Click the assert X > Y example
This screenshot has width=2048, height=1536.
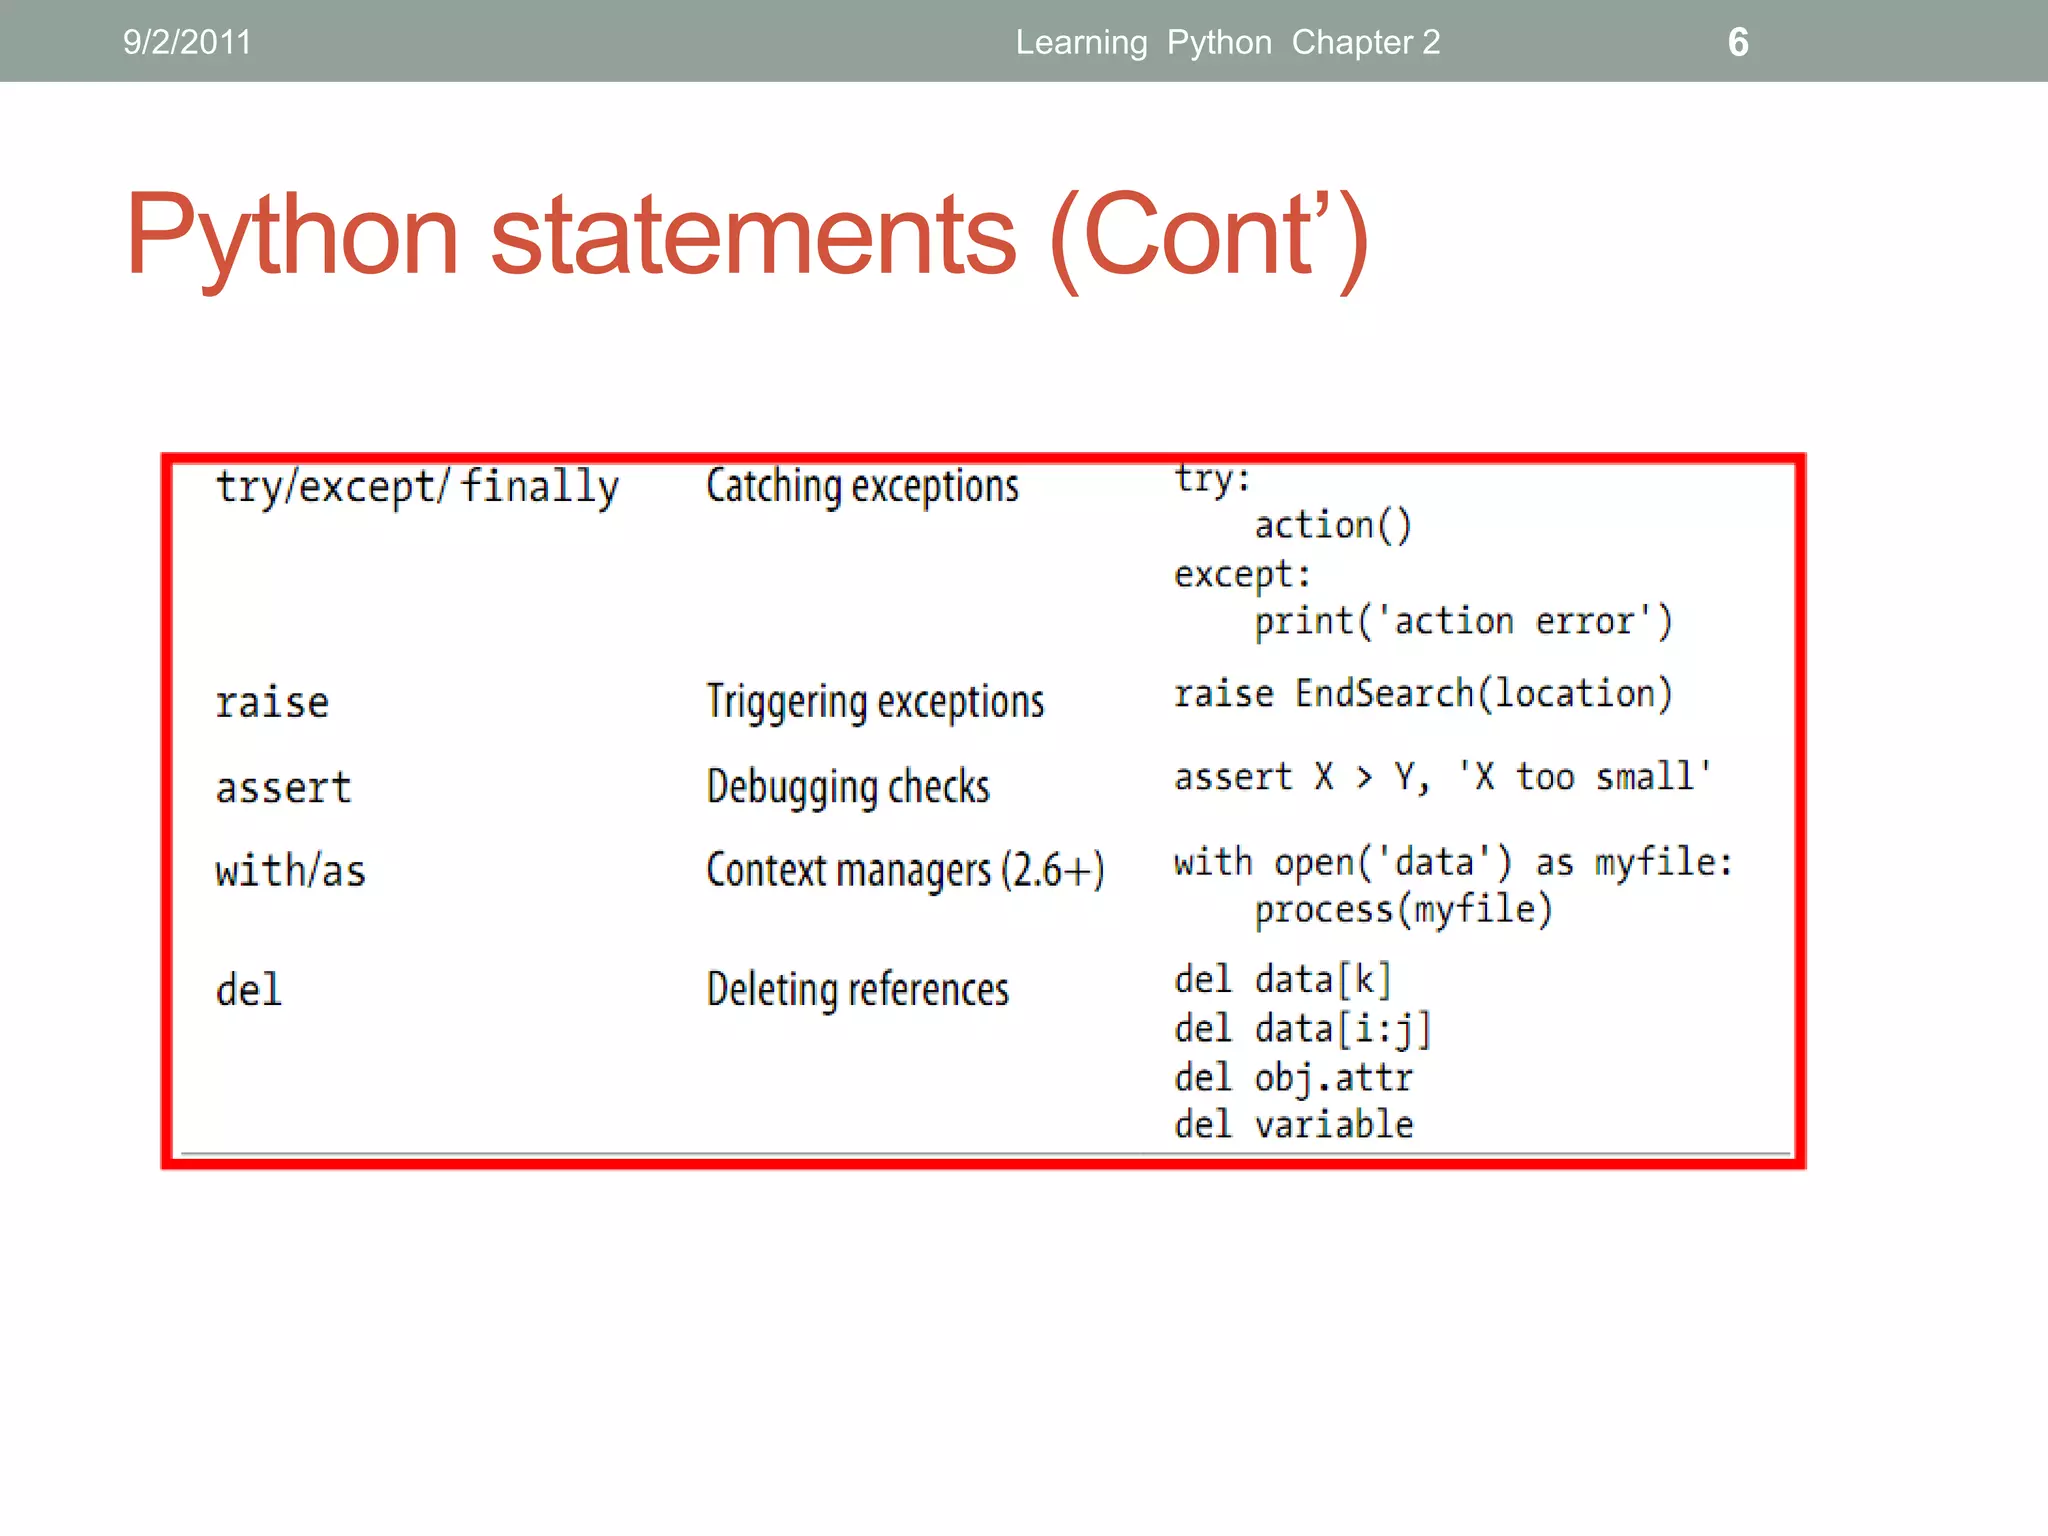pos(1442,777)
